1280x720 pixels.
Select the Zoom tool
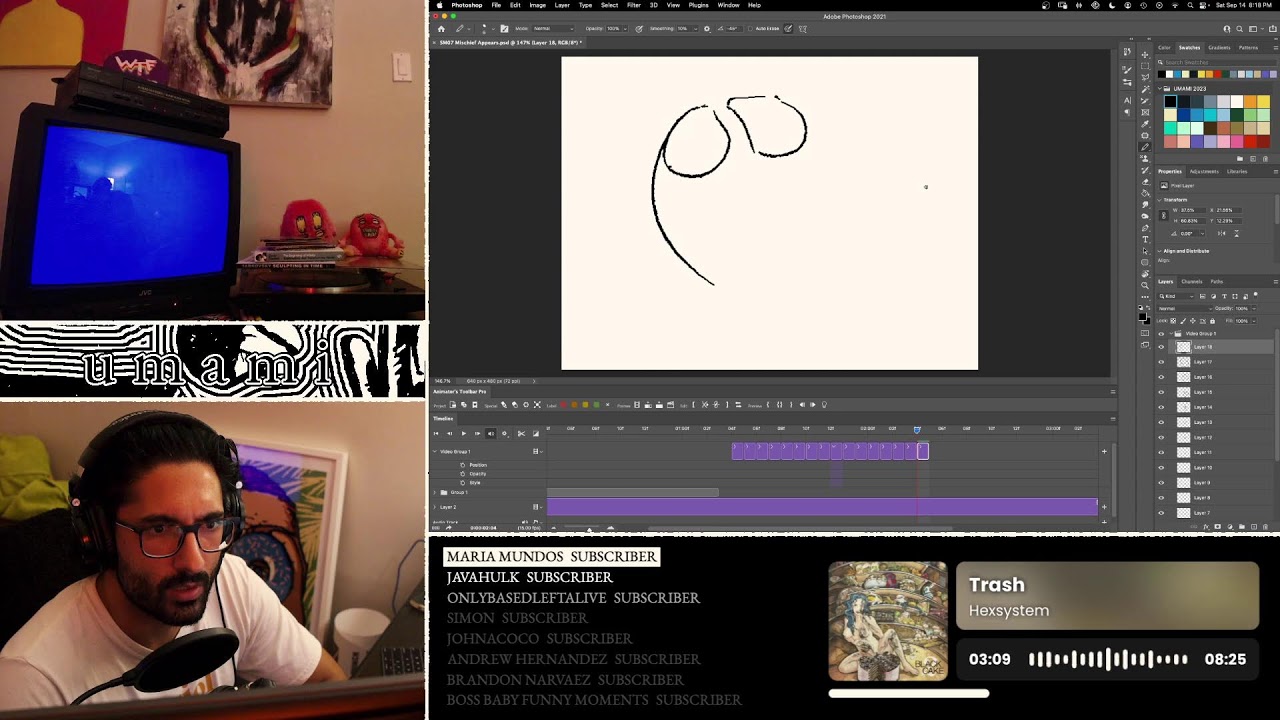coord(1145,284)
